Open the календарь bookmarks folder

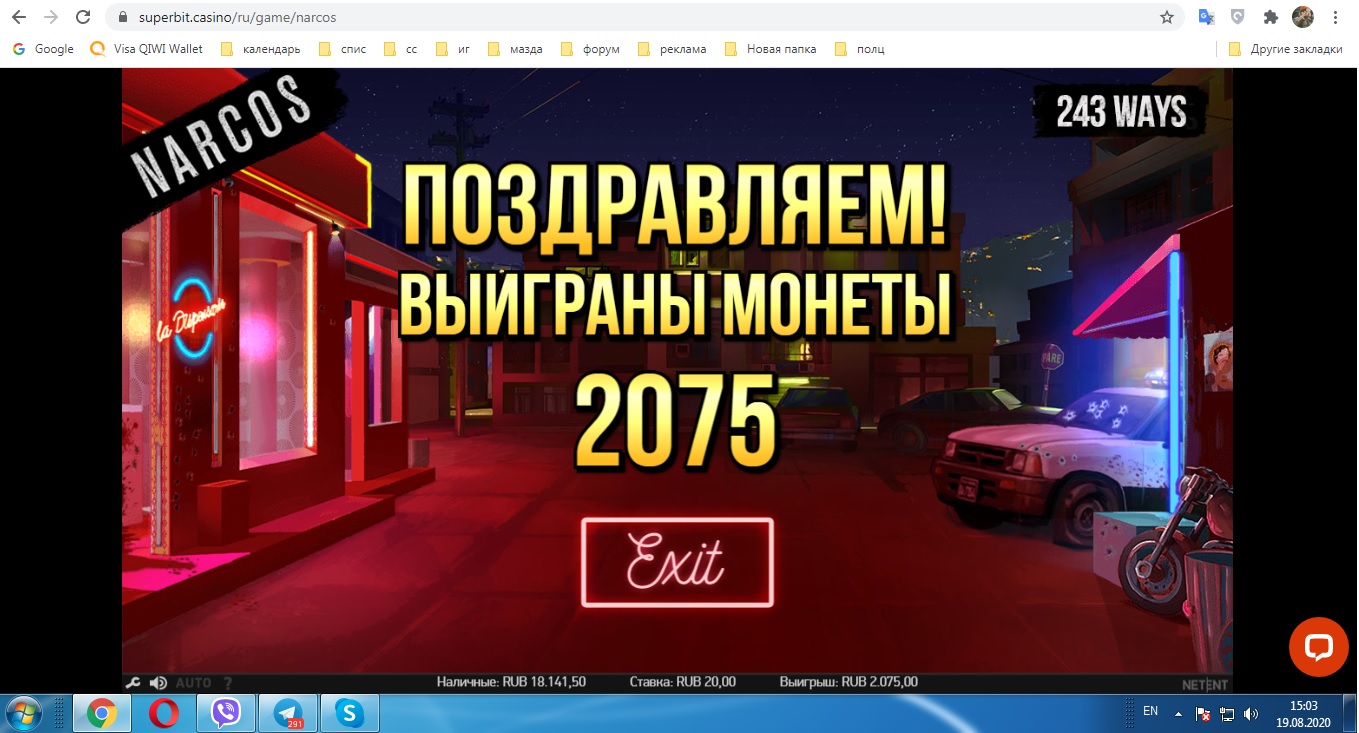point(260,49)
